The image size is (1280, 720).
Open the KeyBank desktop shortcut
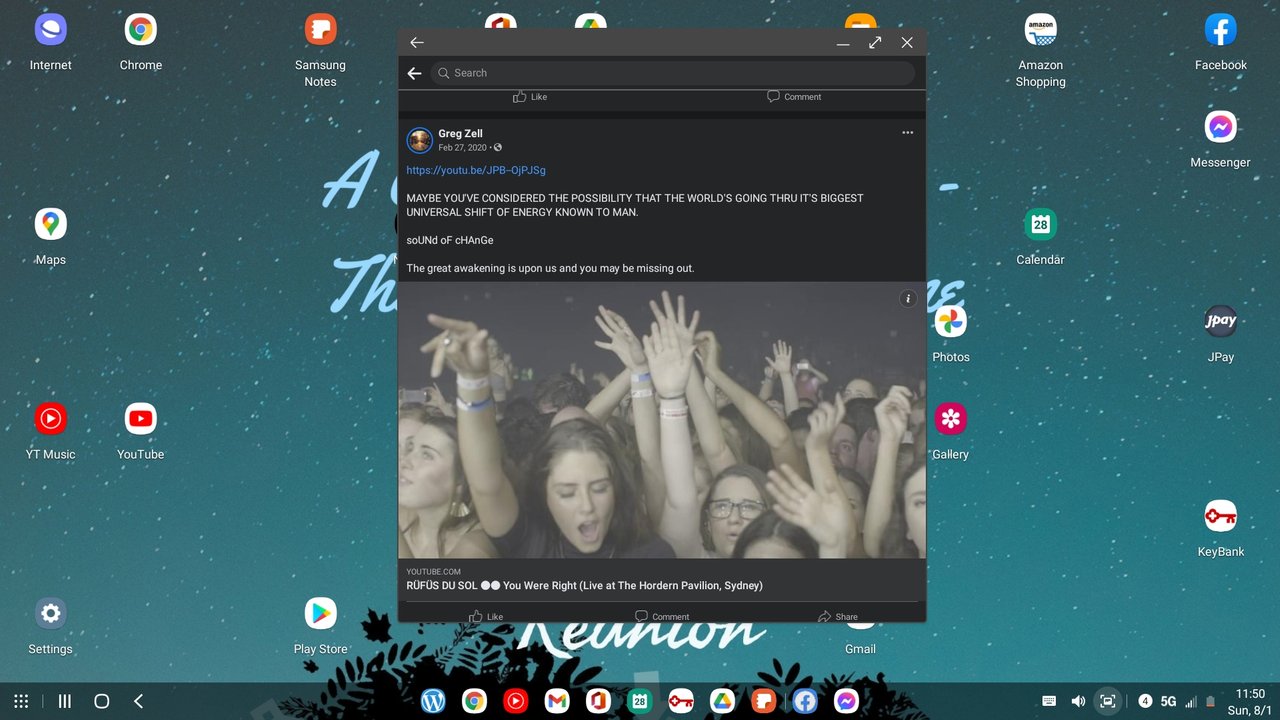coord(1220,516)
